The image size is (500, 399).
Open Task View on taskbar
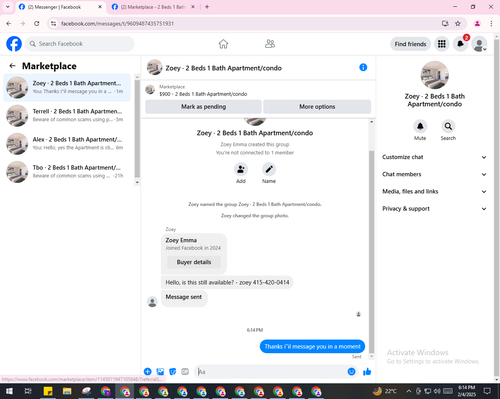pos(28,391)
